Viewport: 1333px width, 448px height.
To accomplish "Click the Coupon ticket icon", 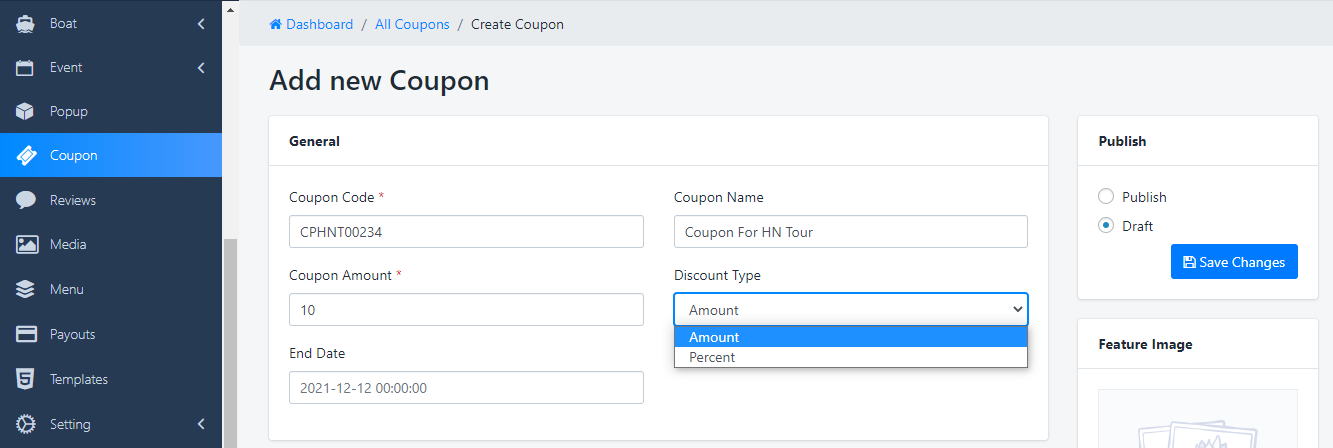I will 26,156.
